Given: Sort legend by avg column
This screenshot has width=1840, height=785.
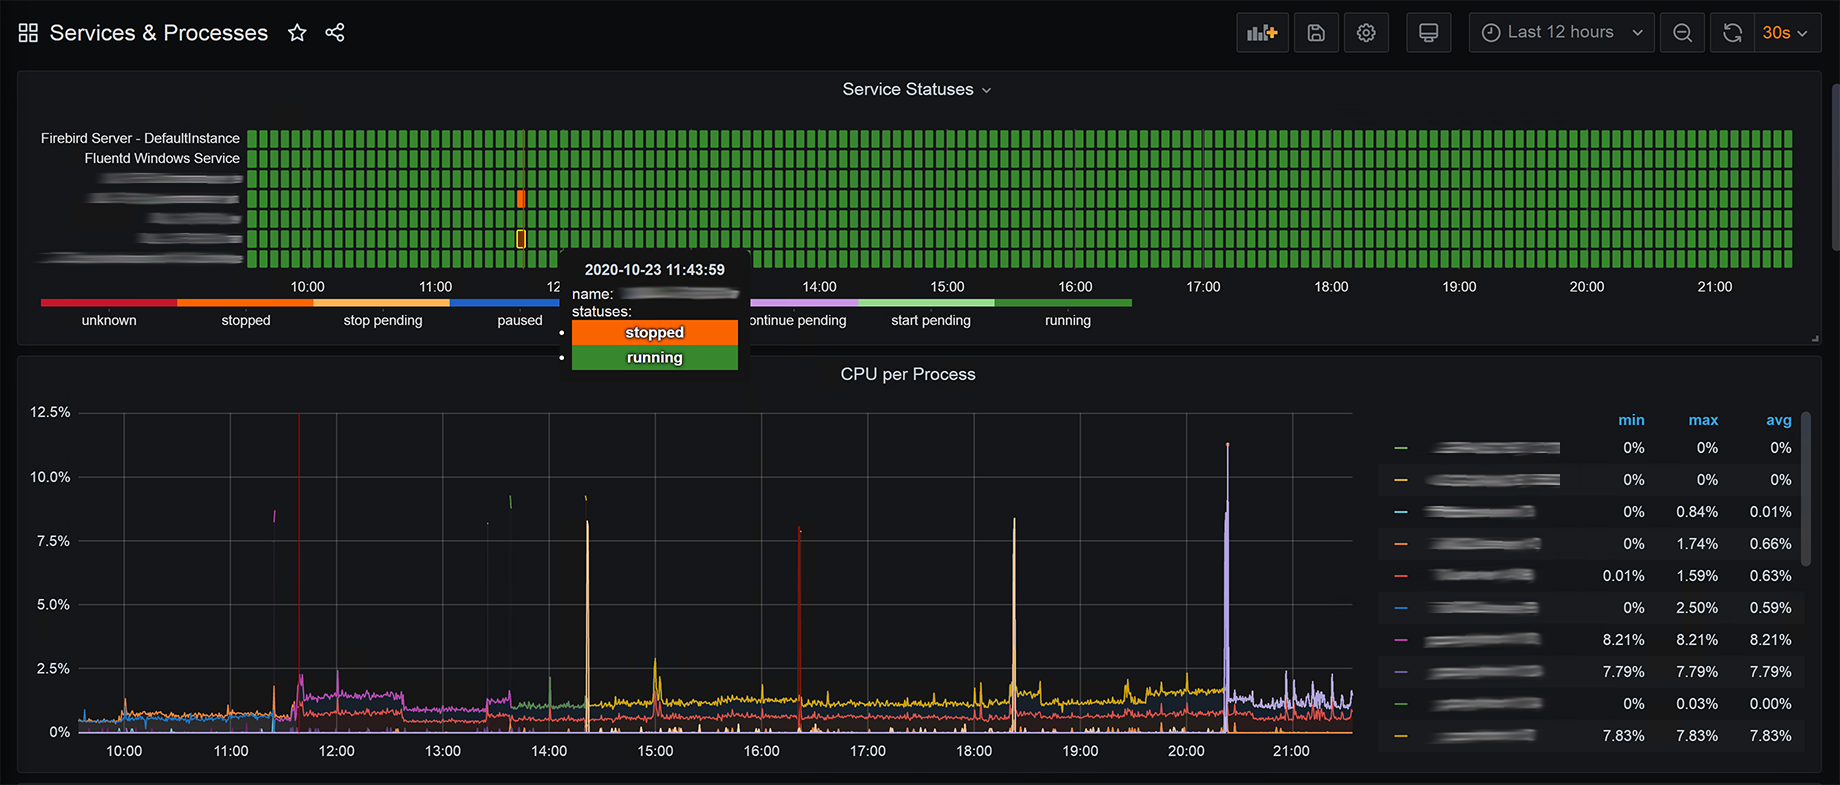Looking at the screenshot, I should pos(1778,420).
